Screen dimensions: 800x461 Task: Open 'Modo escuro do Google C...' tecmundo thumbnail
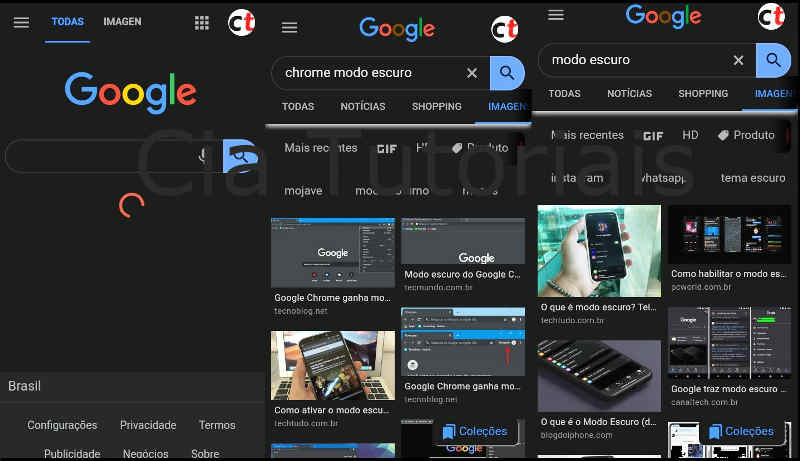[462, 242]
